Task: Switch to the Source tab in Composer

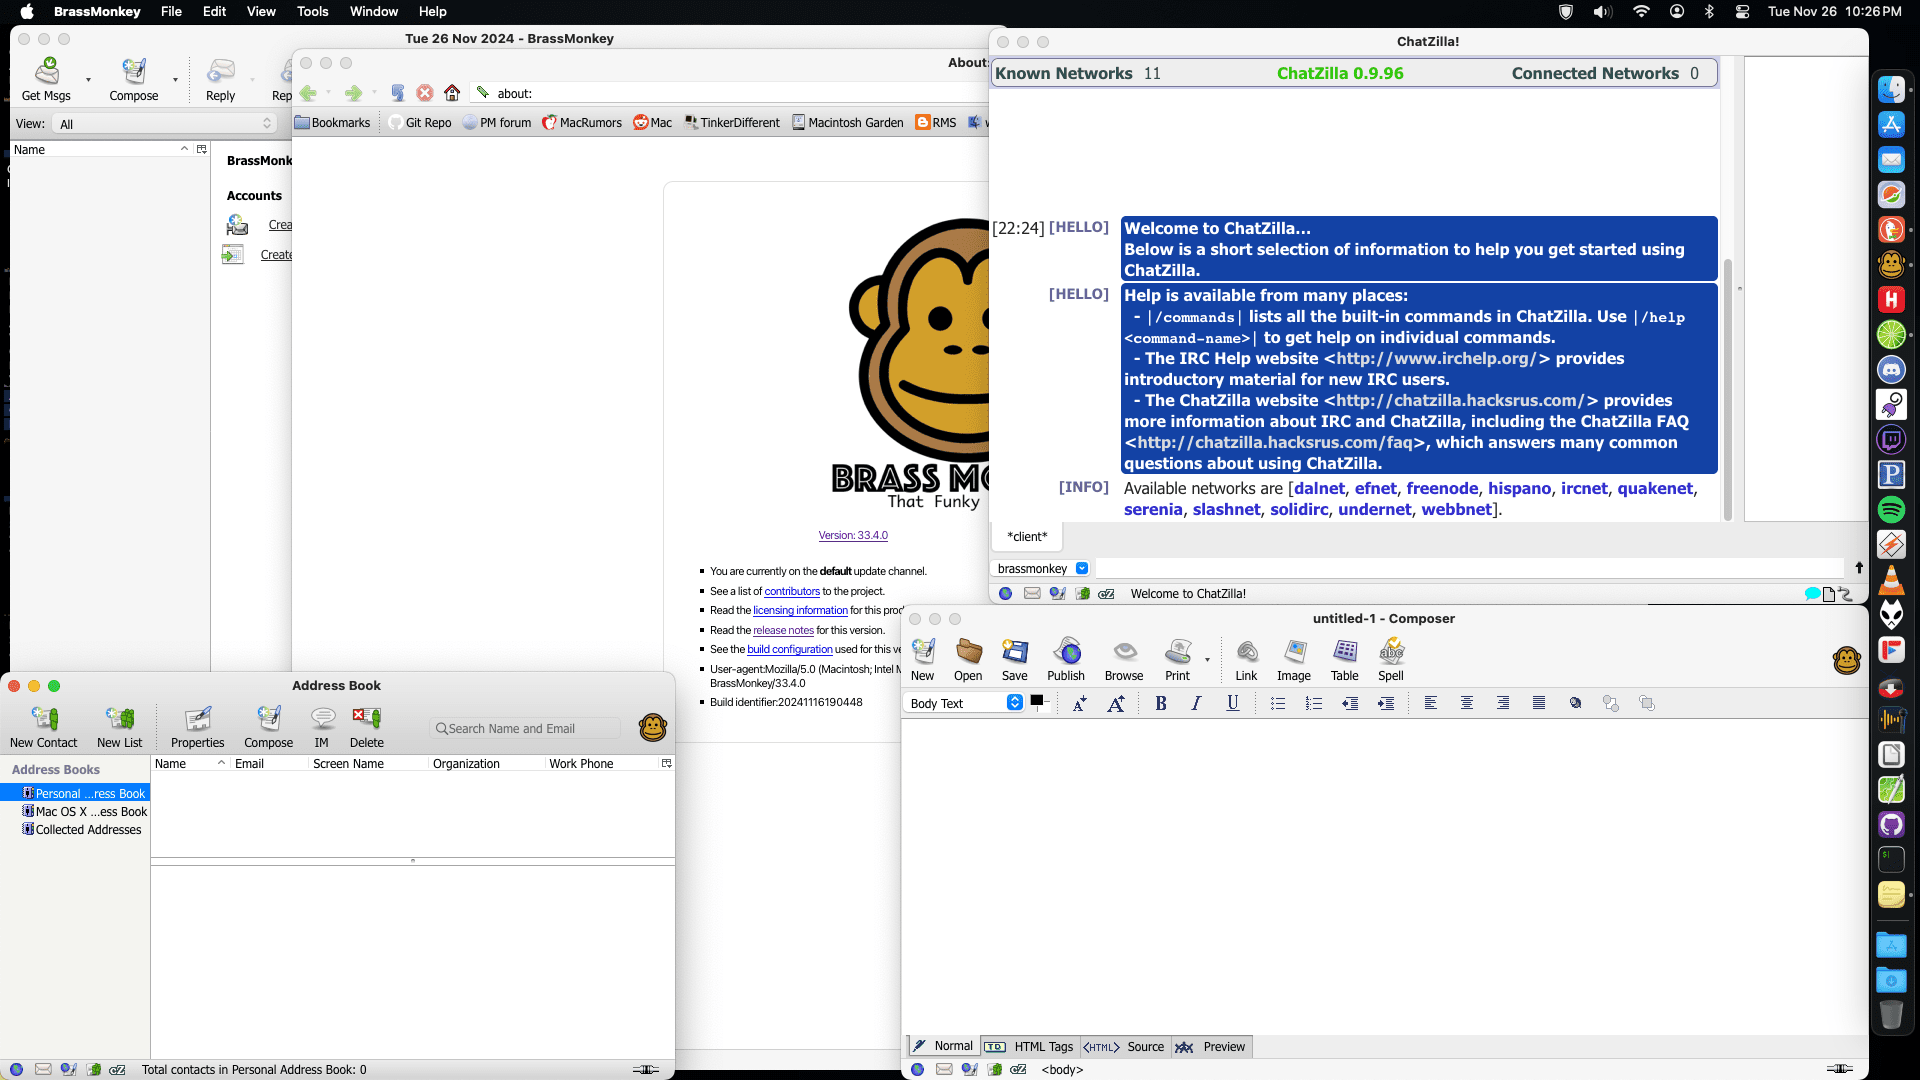Action: coord(1125,1047)
